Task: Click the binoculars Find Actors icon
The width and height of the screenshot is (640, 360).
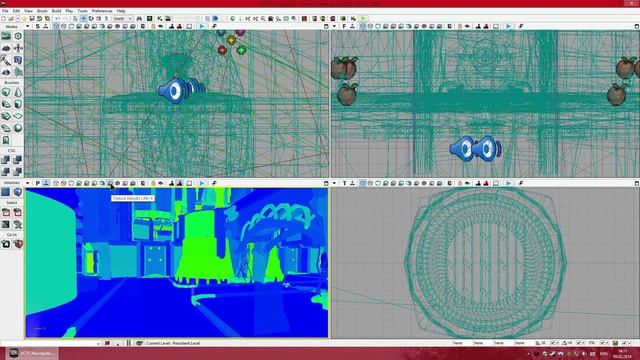Action: coord(140,19)
